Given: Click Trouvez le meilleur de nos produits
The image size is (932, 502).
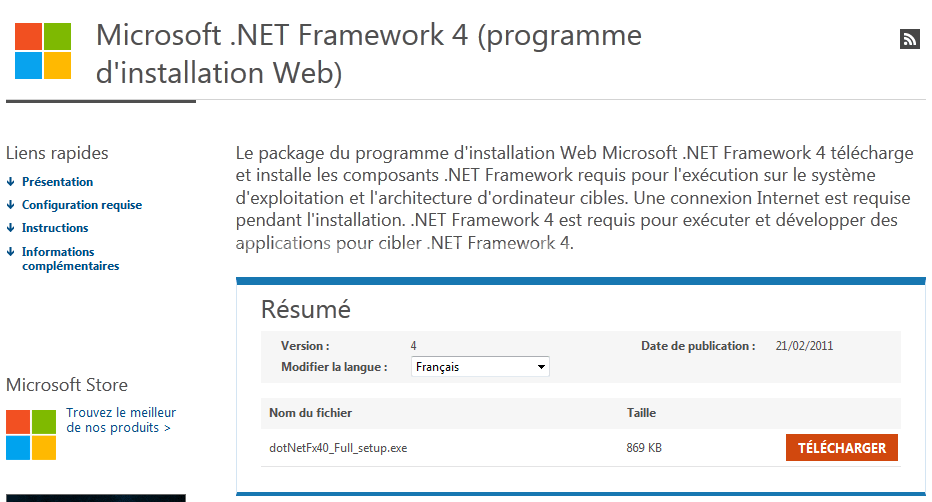Looking at the screenshot, I should coord(121,420).
